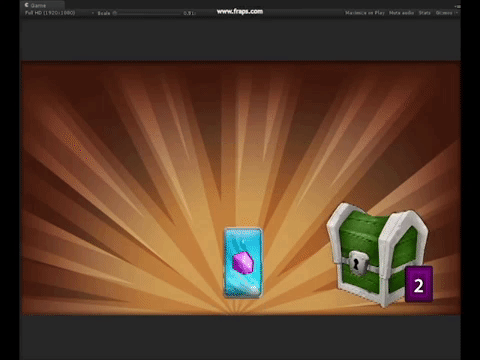Toggle Mute audio

pos(401,13)
